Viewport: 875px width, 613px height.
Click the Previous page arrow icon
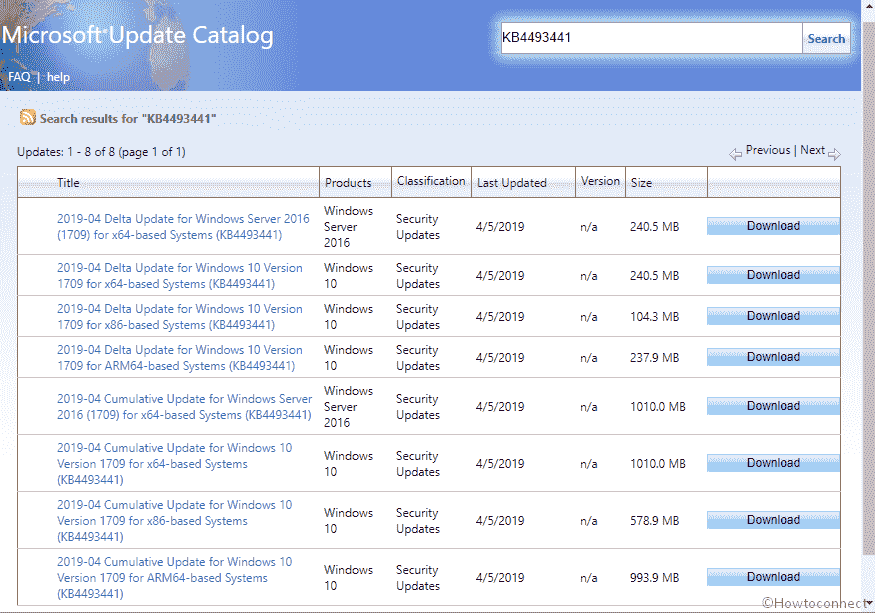click(735, 154)
